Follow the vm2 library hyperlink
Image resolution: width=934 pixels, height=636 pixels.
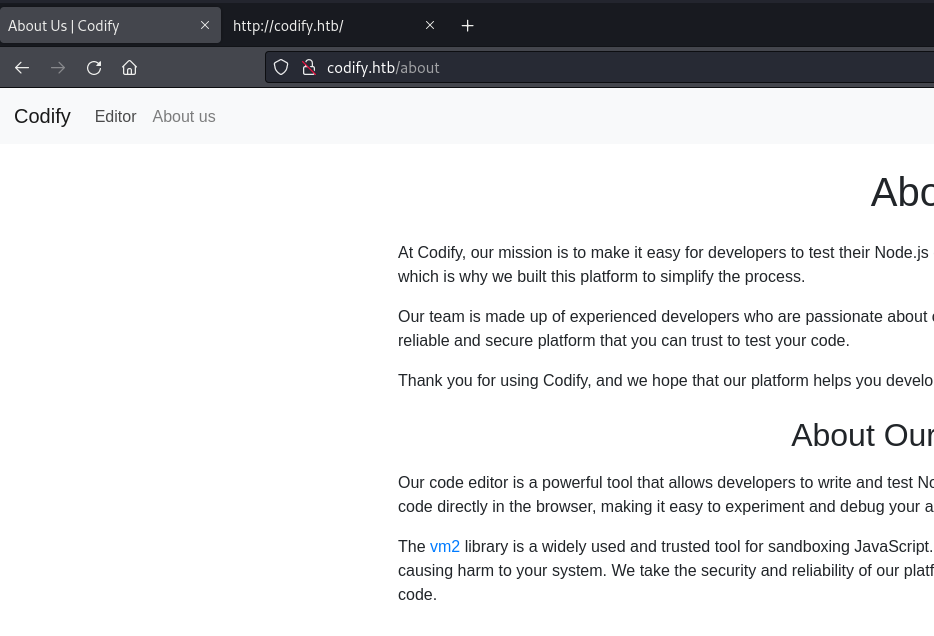[445, 546]
